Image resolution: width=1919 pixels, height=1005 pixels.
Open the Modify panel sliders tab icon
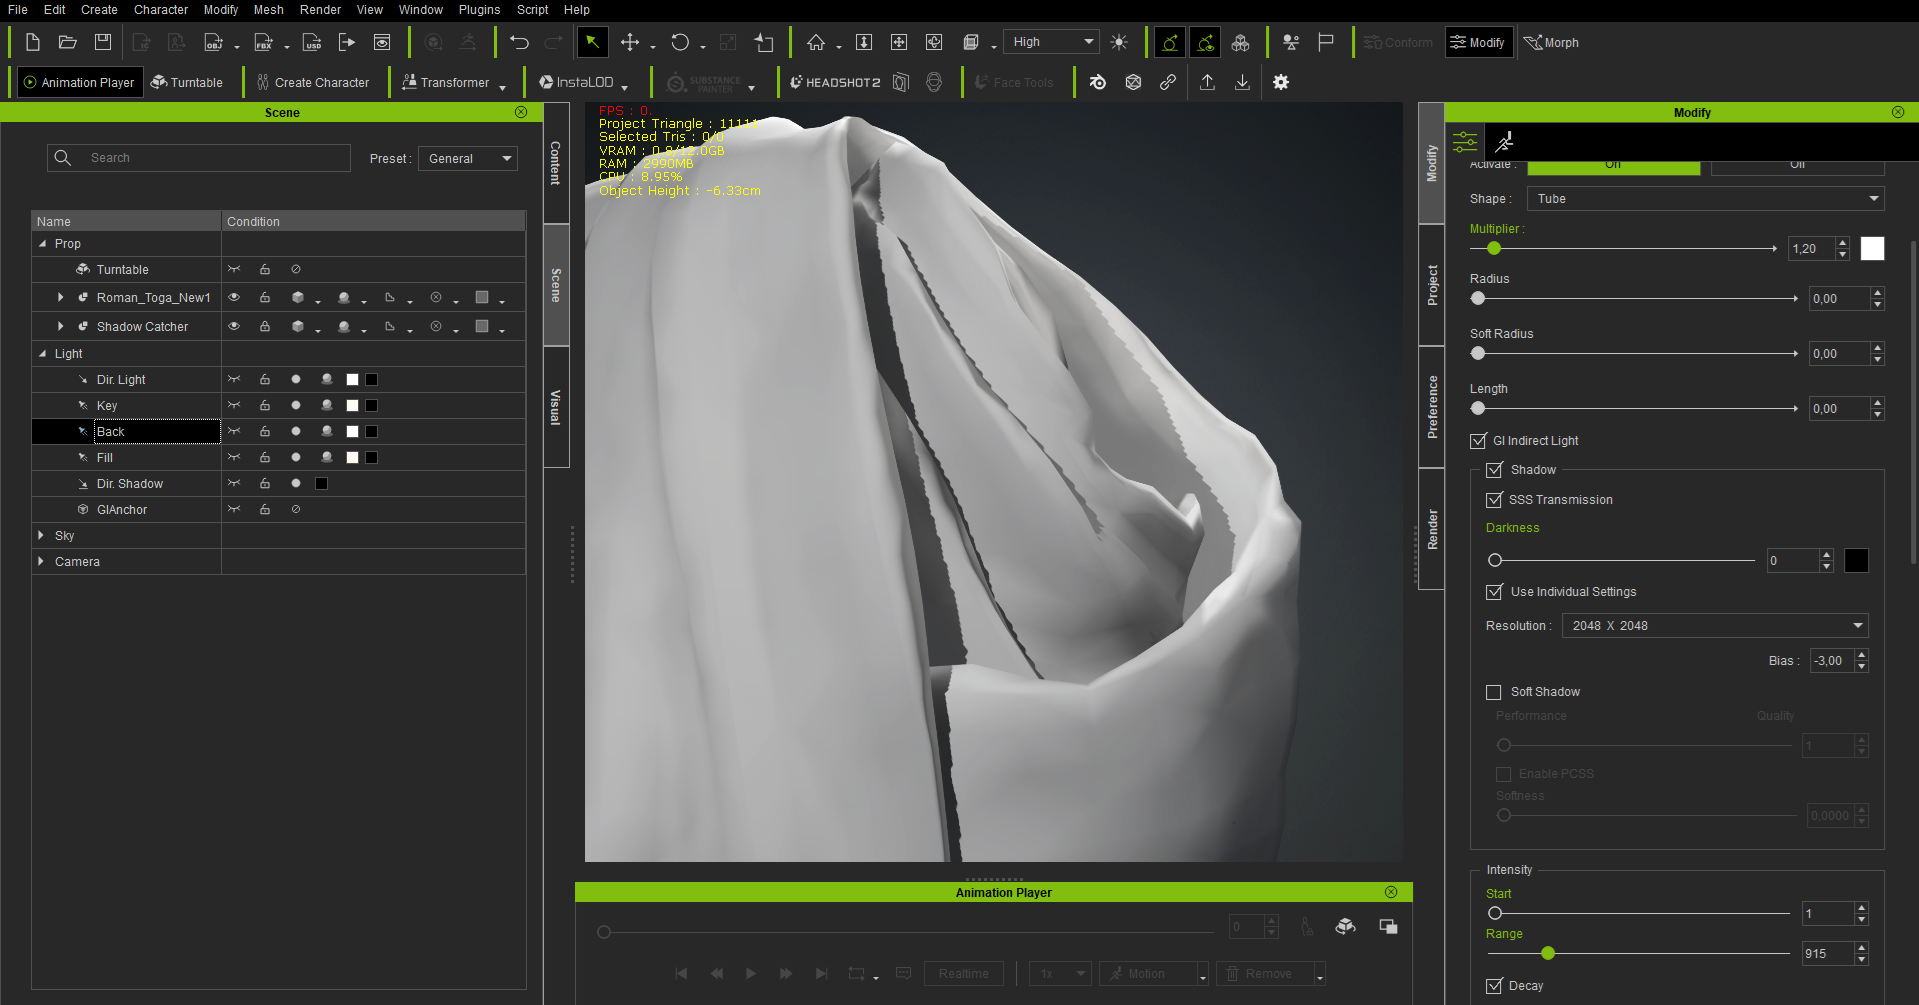click(x=1465, y=141)
